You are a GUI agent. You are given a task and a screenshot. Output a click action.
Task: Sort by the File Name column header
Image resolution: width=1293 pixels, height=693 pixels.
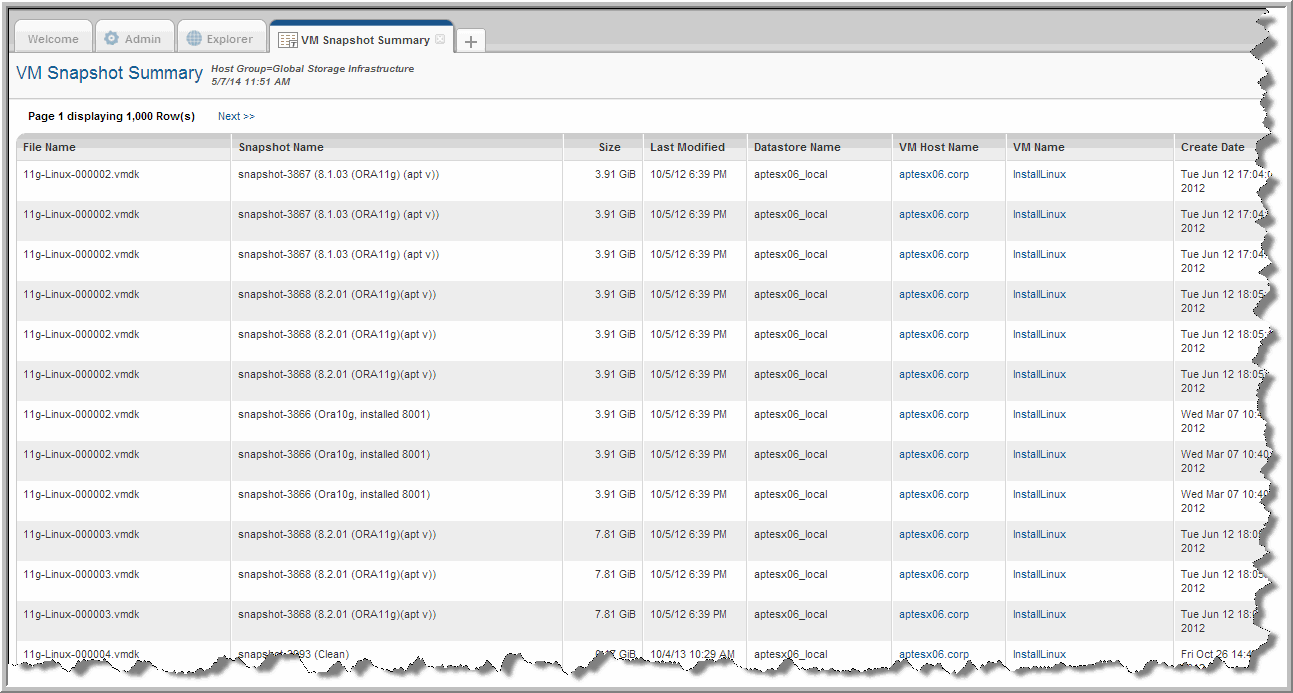[x=49, y=147]
